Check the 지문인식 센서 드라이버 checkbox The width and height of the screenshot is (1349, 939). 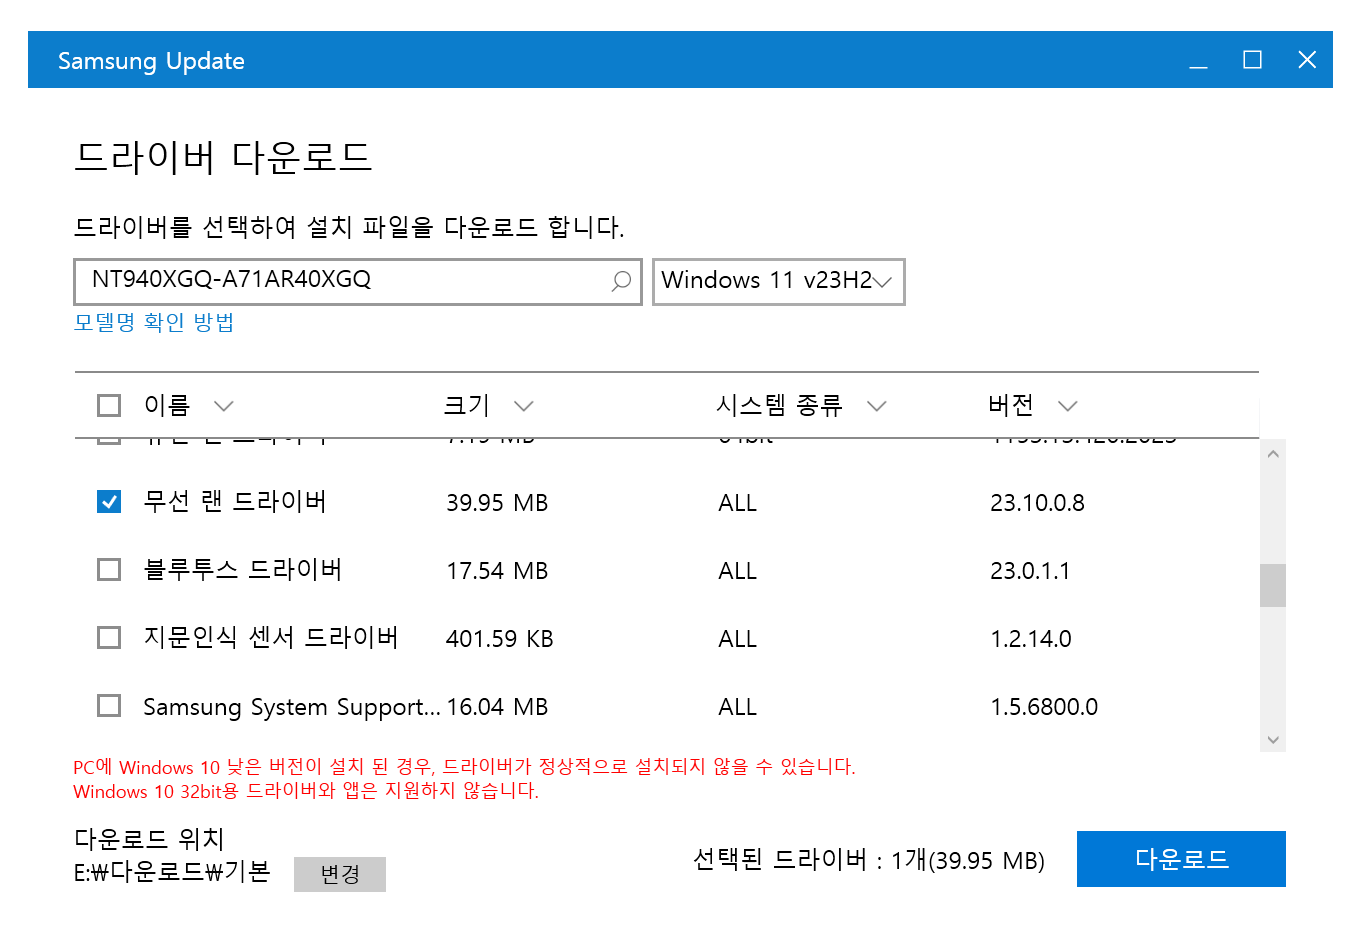109,637
